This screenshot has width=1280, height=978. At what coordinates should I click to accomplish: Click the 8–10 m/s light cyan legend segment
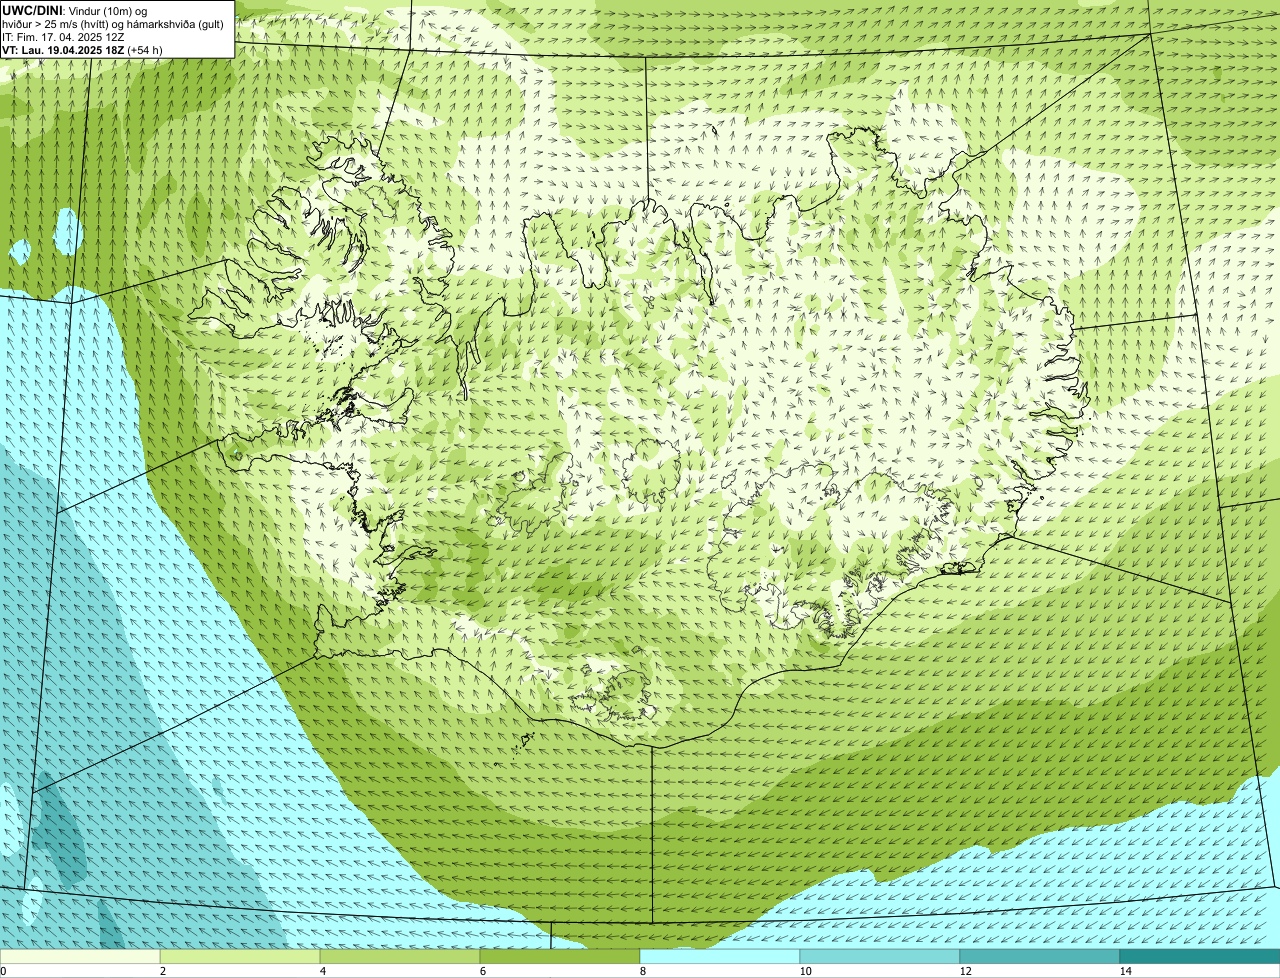pos(720,956)
